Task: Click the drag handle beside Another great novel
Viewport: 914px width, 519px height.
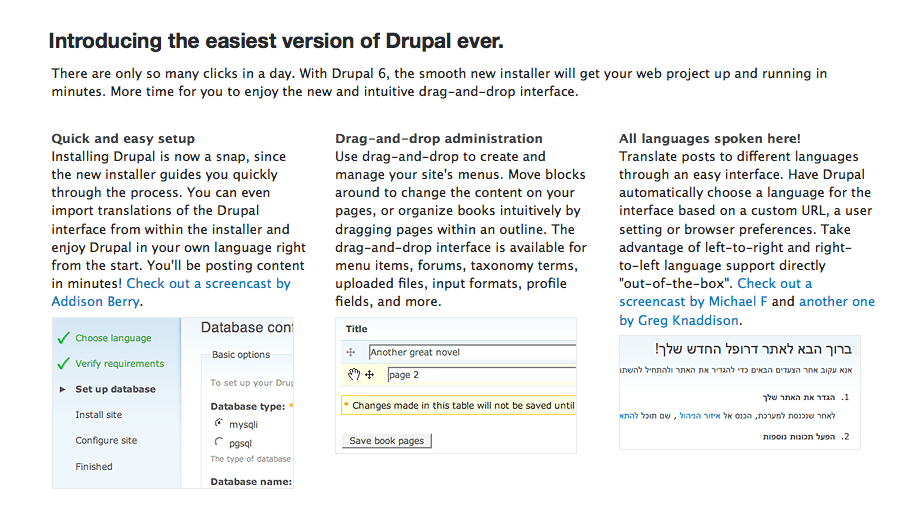Action: click(x=351, y=352)
